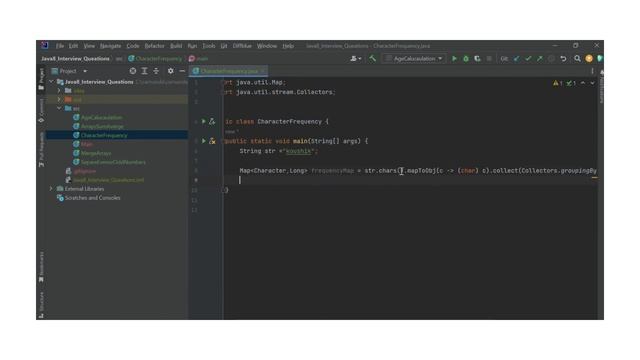
Task: Build the project with hammer icon
Action: (x=372, y=59)
